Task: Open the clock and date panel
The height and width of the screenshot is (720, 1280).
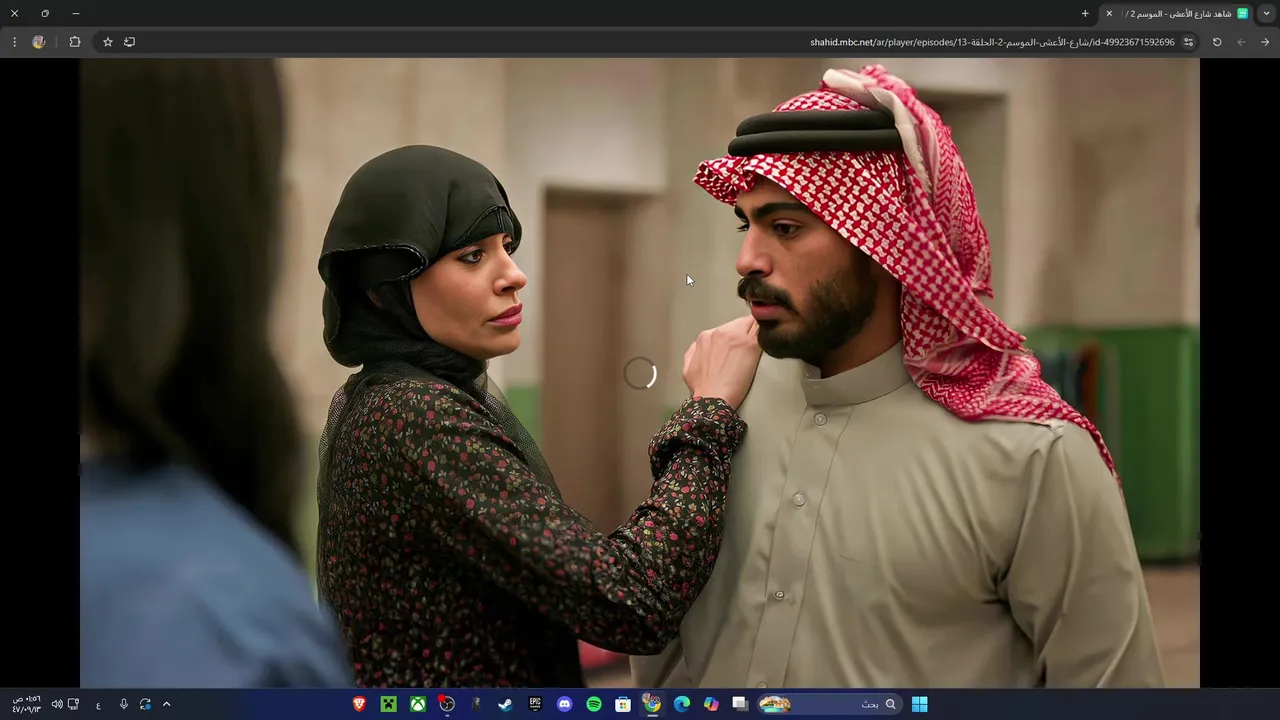Action: point(26,704)
